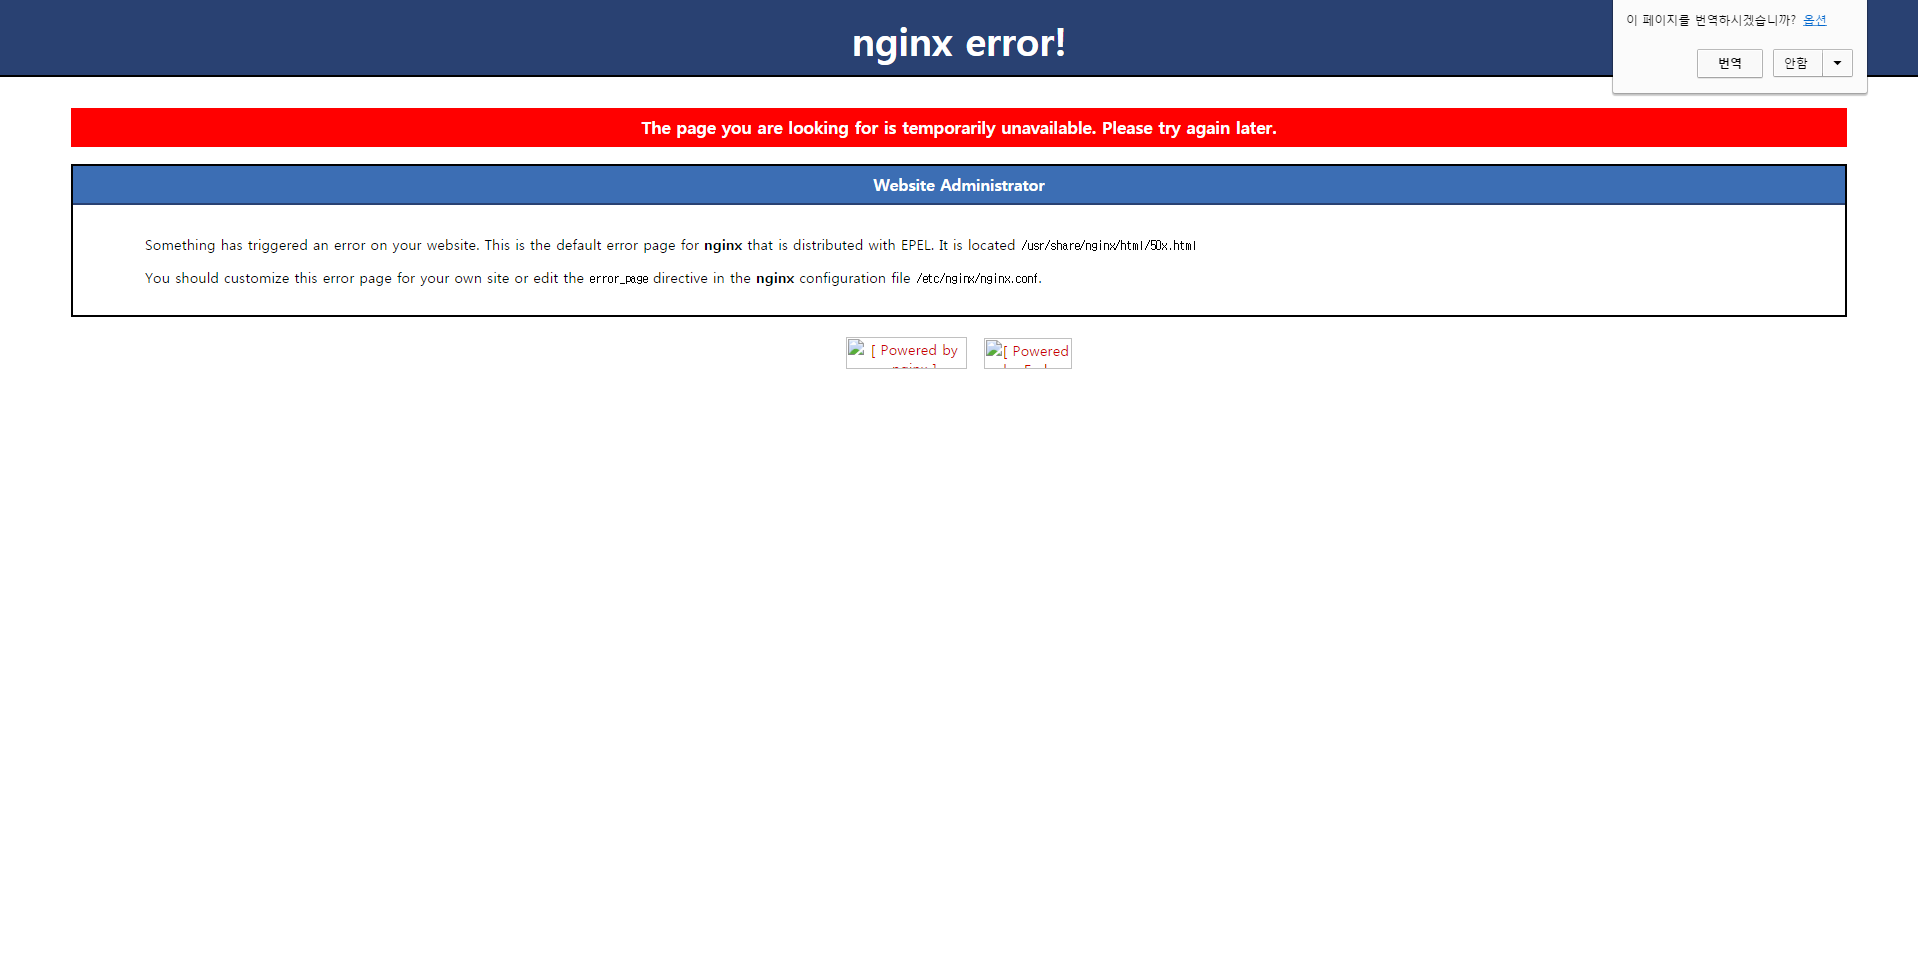Click the 'nginx error!' page heading

tap(958, 43)
